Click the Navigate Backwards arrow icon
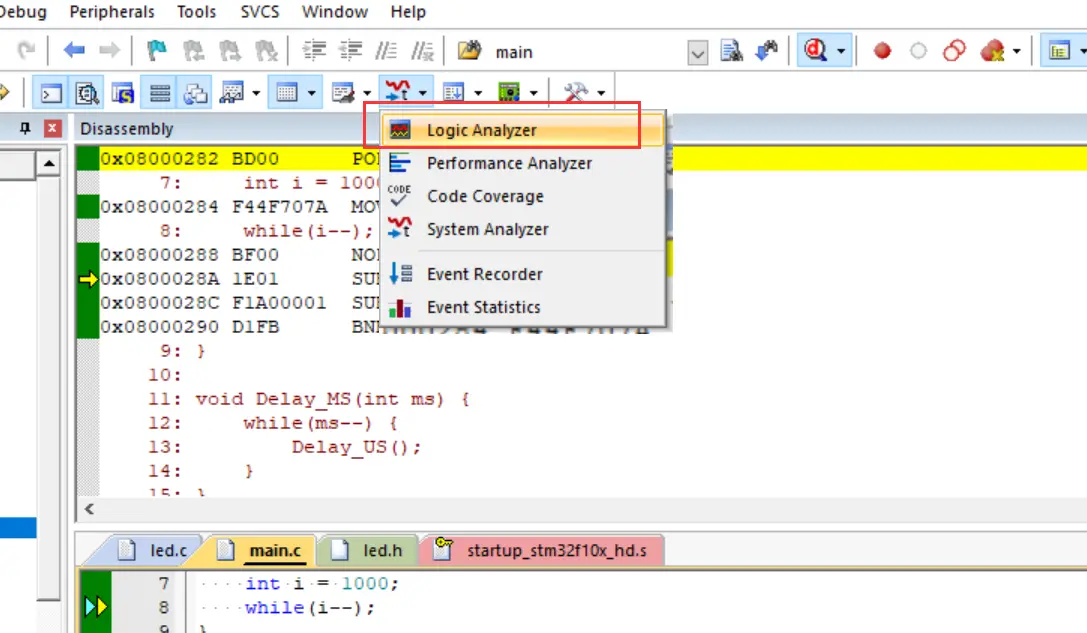Viewport: 1087px width, 633px height. point(73,51)
